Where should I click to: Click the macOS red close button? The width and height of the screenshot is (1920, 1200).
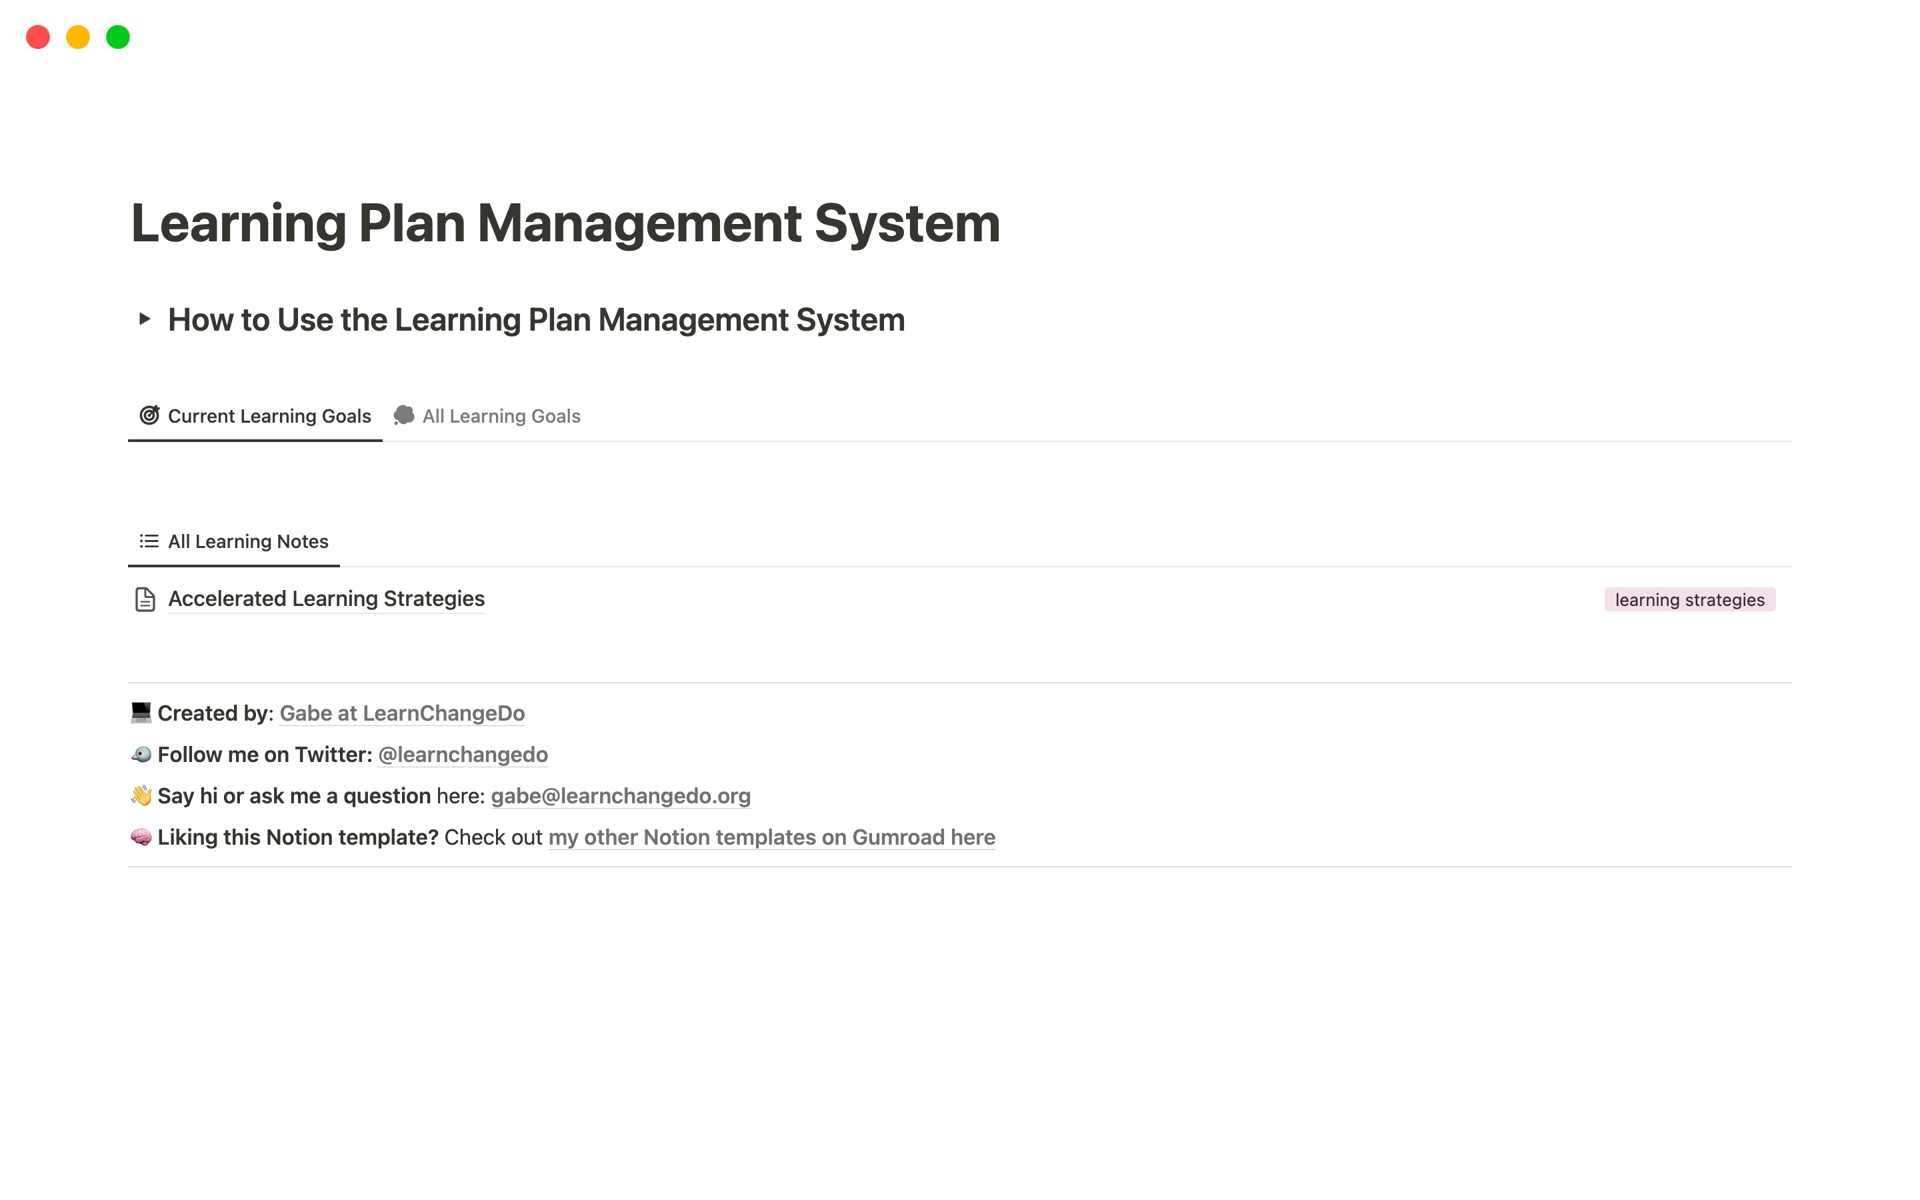[39, 36]
